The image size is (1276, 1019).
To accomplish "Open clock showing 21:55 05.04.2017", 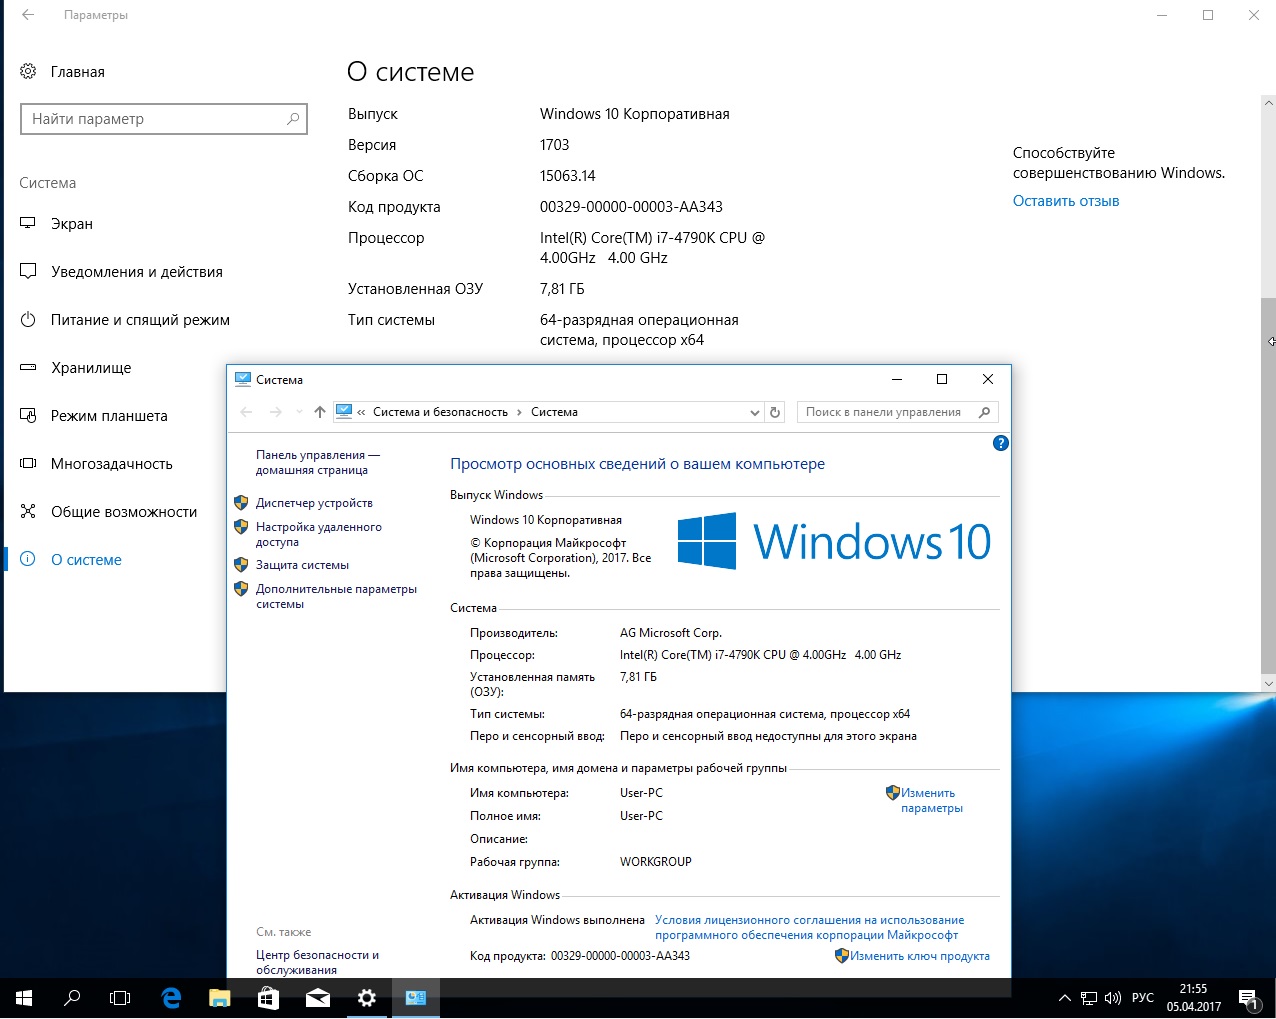I will click(x=1194, y=998).
